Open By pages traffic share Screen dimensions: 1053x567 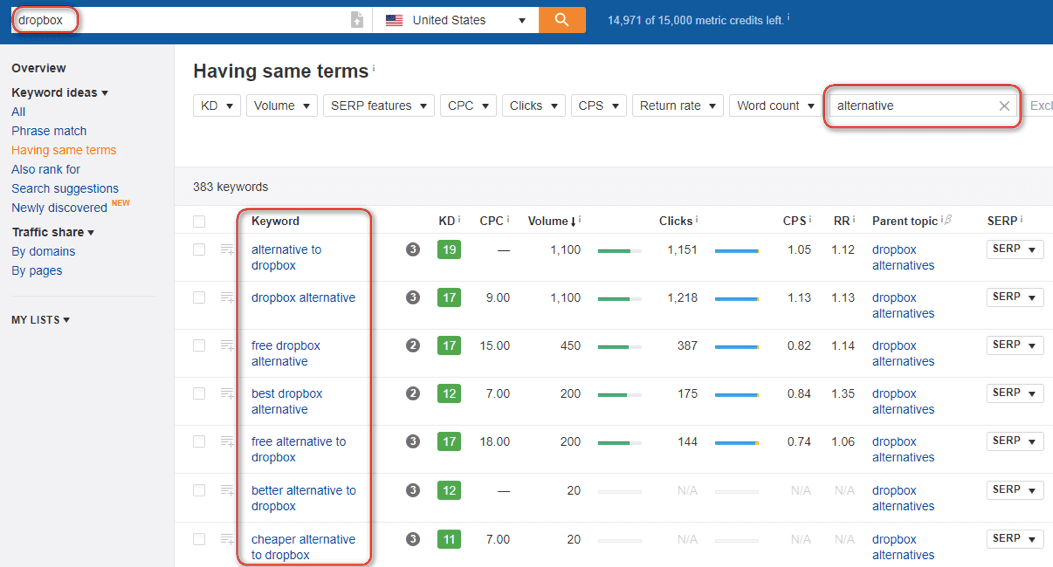(x=37, y=271)
